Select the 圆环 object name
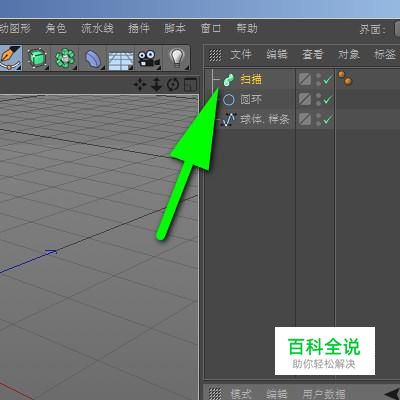Screen dimensions: 400x400 [x=251, y=99]
